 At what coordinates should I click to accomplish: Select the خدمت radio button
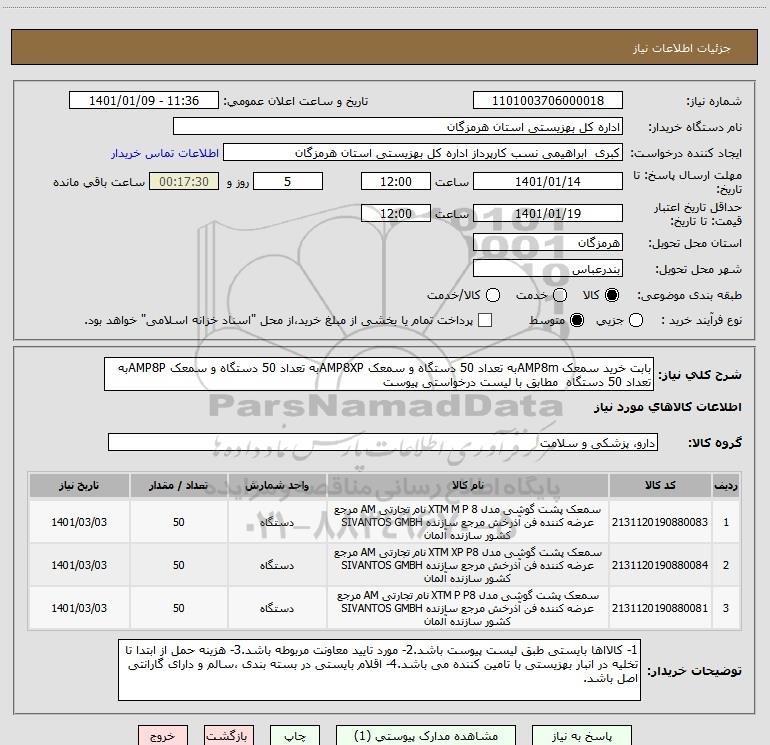[560, 295]
